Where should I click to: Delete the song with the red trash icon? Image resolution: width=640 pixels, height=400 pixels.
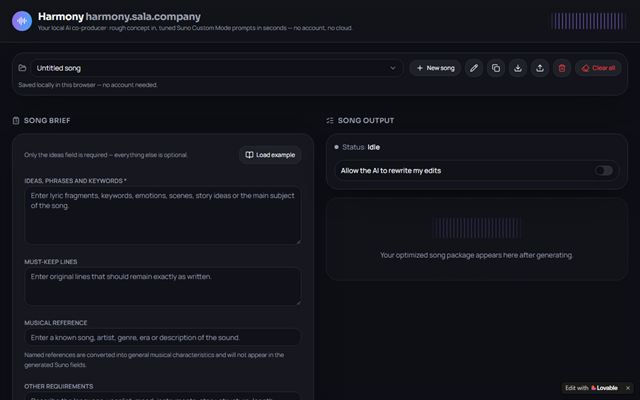[x=562, y=68]
